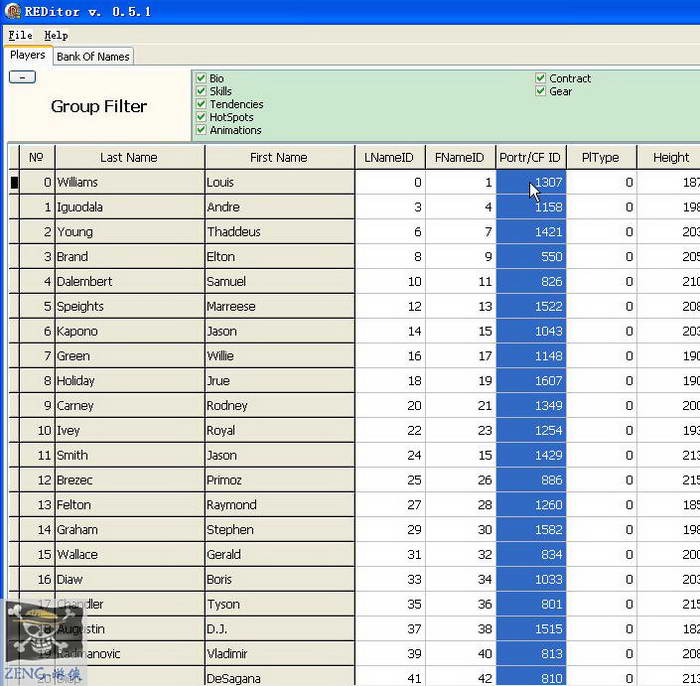Image resolution: width=700 pixels, height=686 pixels.
Task: Click the First Name cell Thaddeus
Action: coord(279,232)
